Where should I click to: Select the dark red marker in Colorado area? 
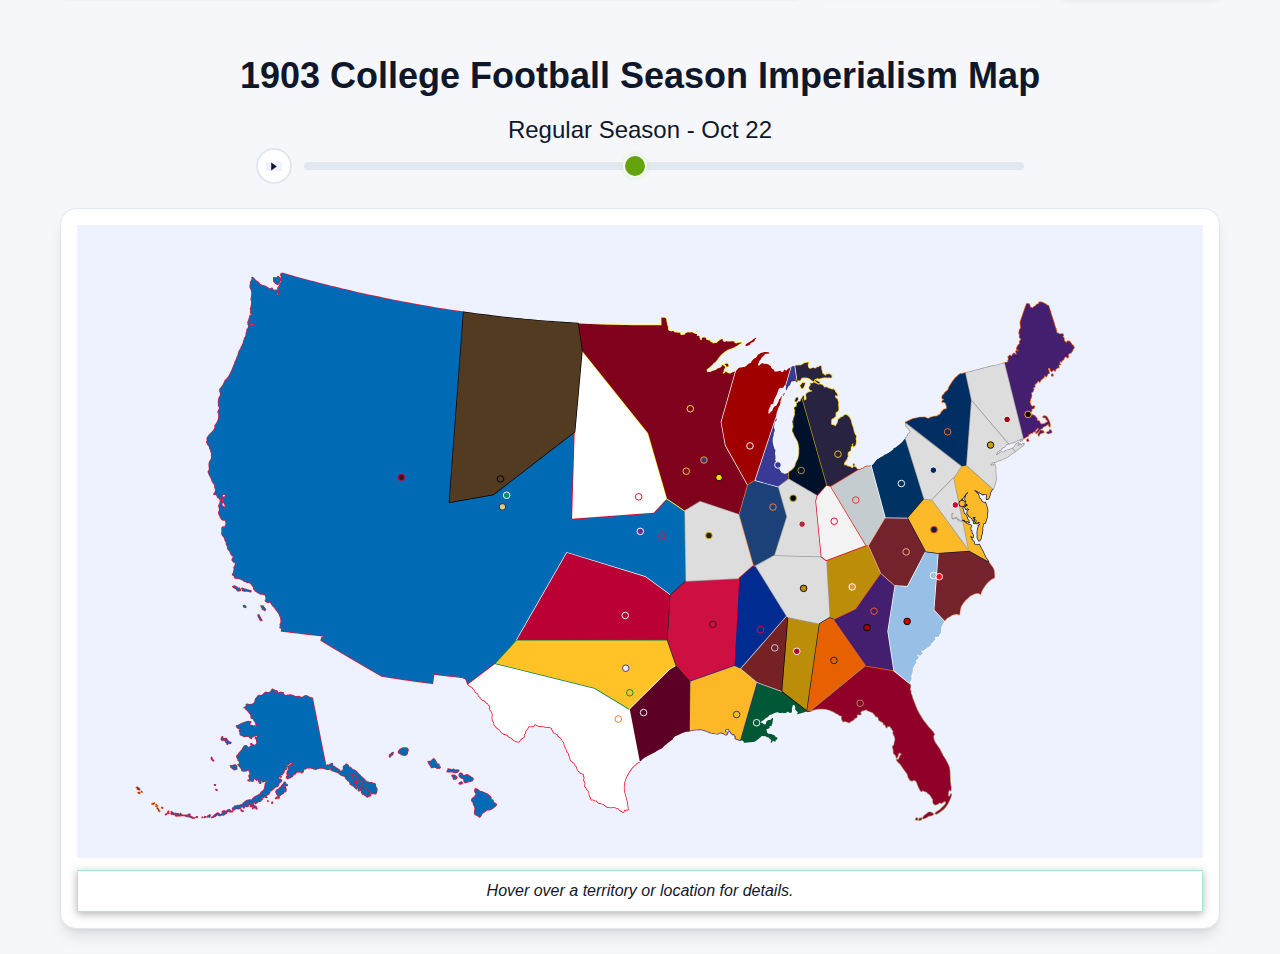[x=662, y=536]
